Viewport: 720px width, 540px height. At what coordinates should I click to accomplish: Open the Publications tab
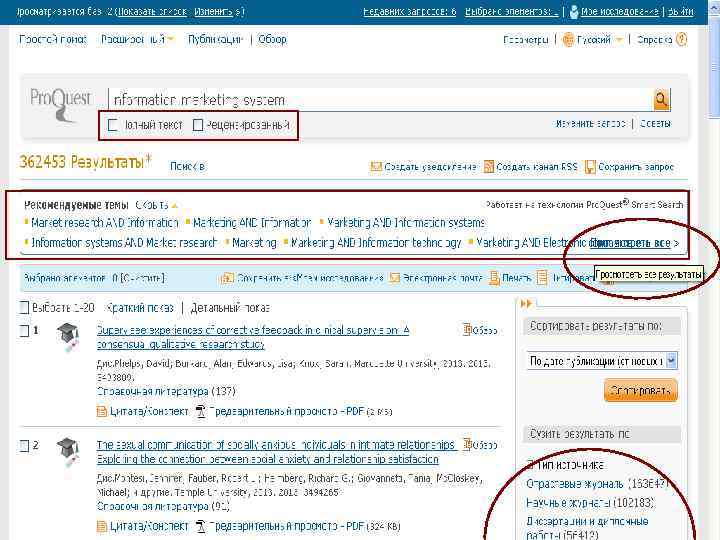(x=215, y=39)
